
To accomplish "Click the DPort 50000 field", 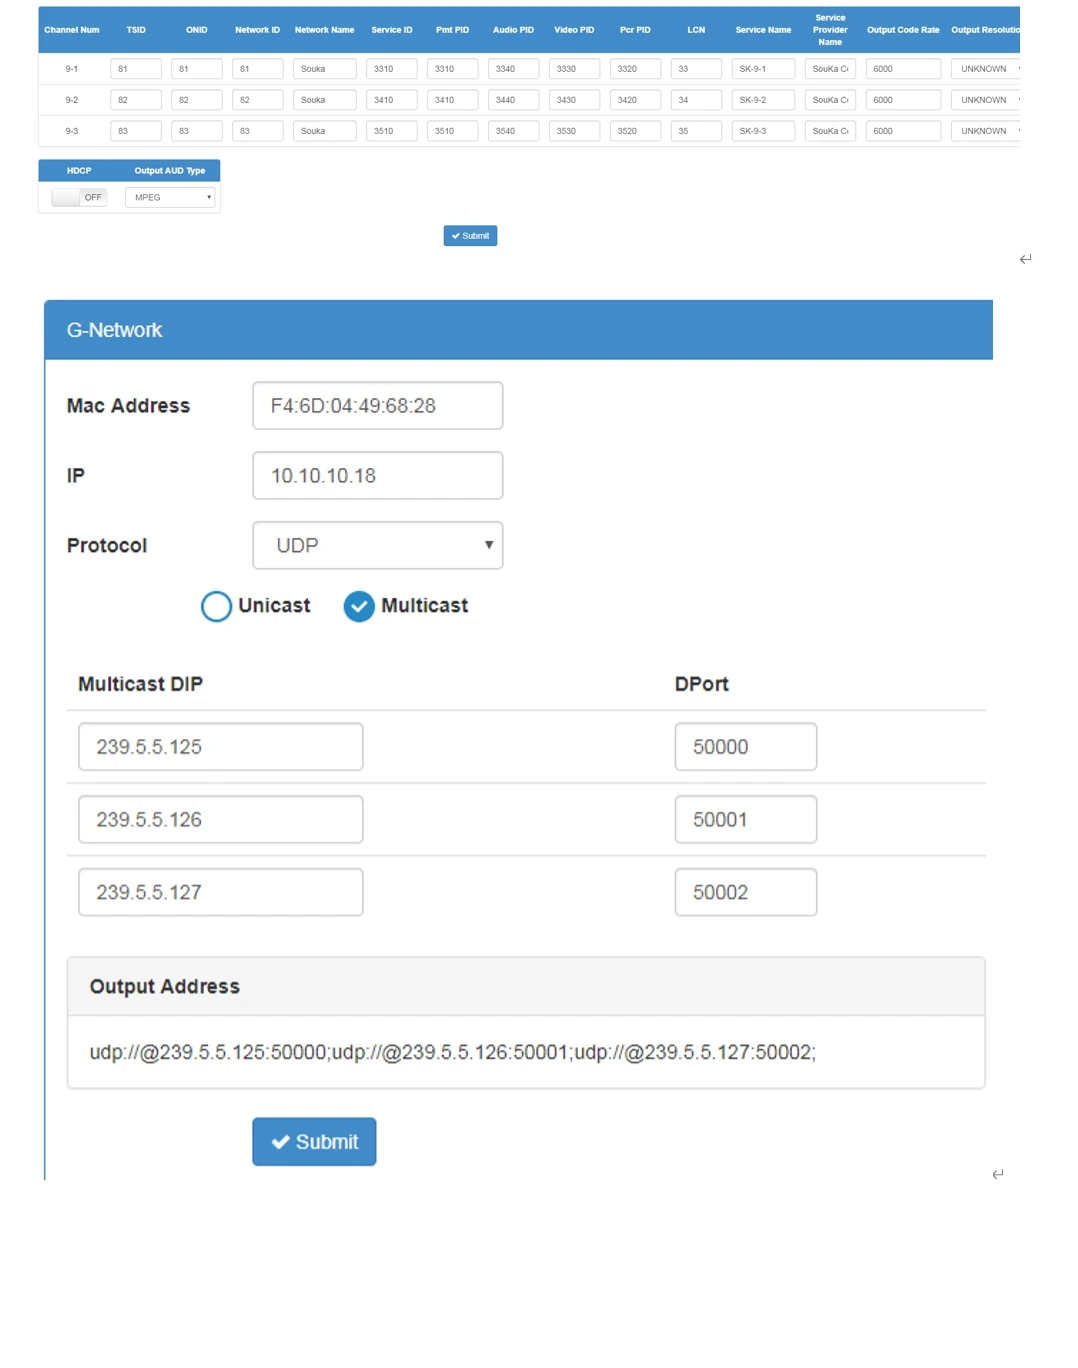I will tap(745, 747).
